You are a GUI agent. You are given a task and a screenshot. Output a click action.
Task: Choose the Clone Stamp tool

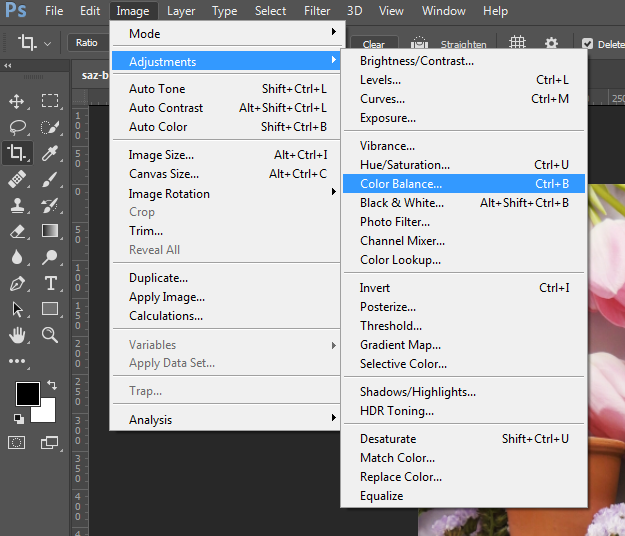pyautogui.click(x=17, y=205)
